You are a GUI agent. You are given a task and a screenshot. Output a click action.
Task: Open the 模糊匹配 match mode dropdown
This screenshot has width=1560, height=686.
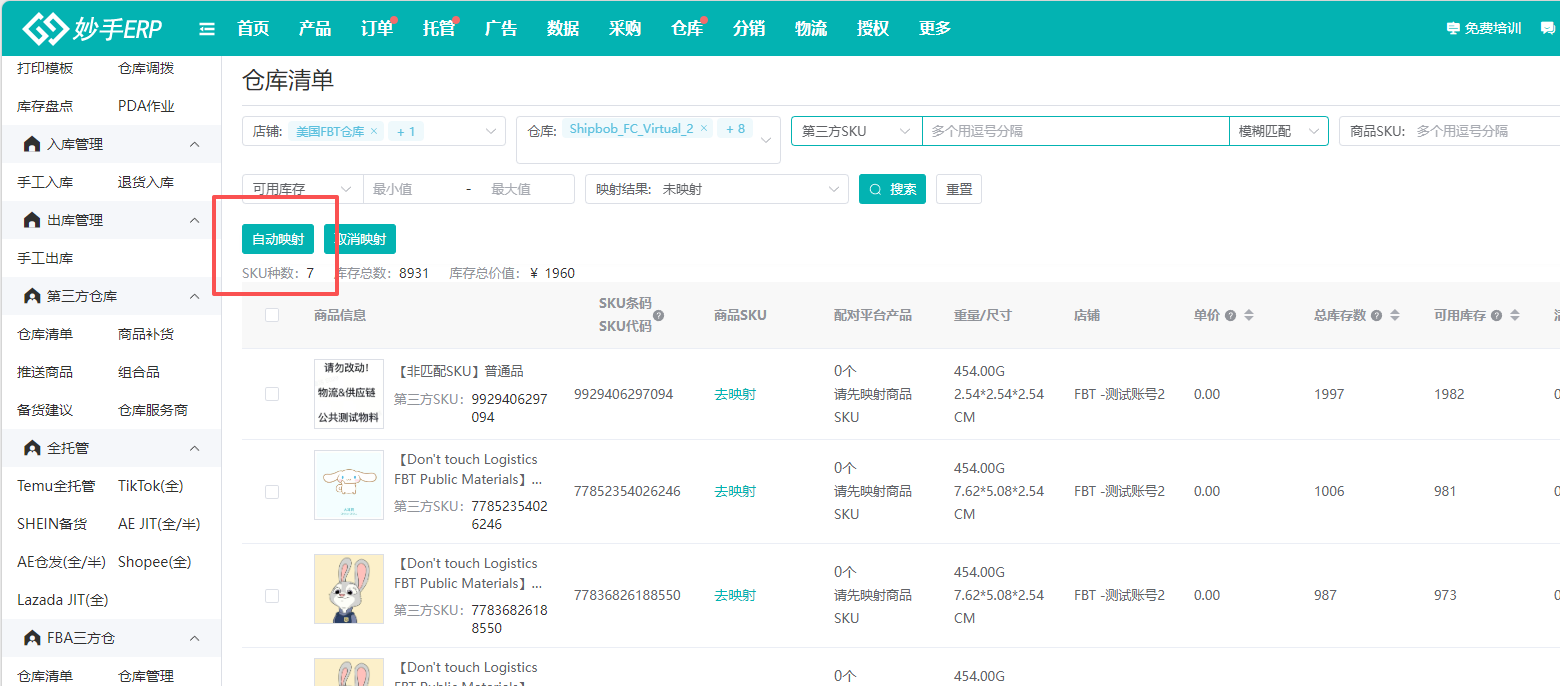point(1278,131)
